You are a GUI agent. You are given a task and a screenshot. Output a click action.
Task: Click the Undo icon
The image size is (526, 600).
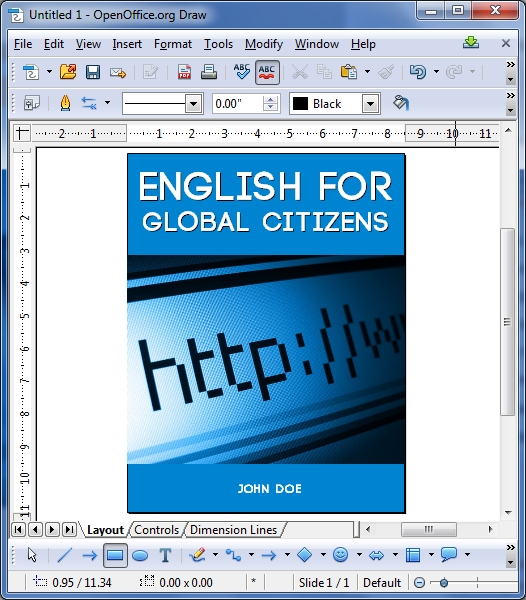click(418, 72)
